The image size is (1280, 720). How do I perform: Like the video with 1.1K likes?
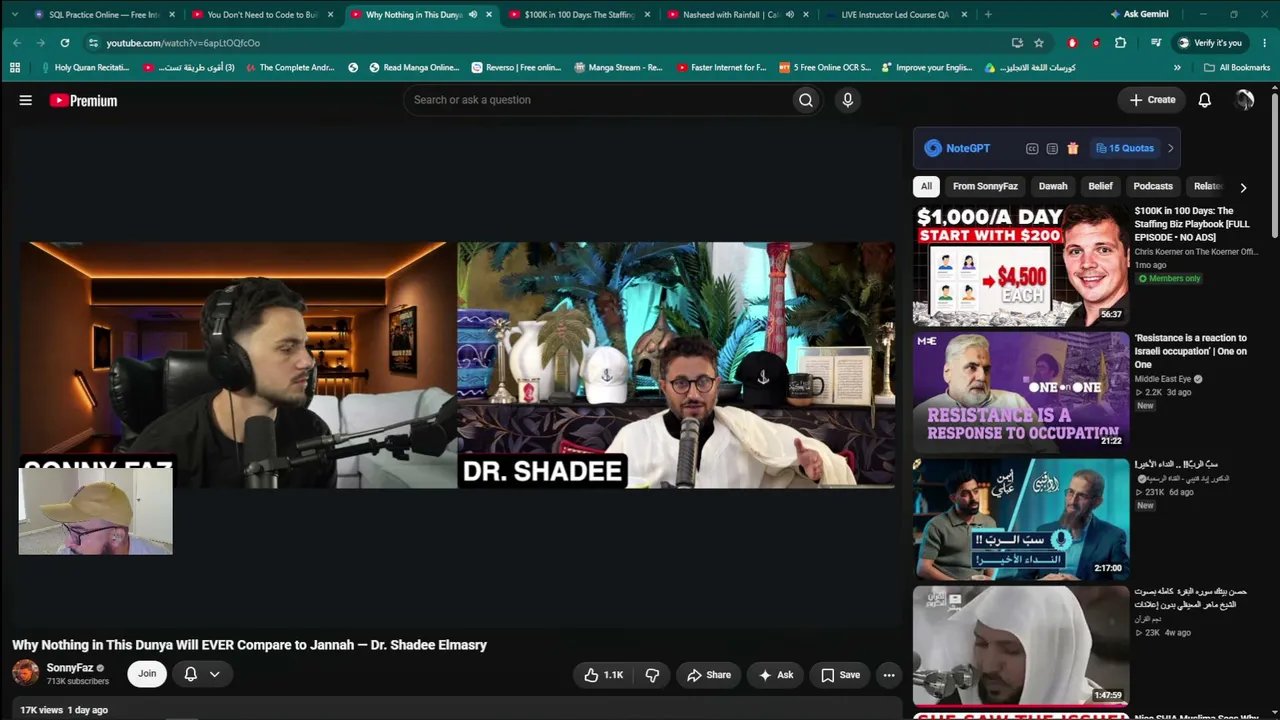click(604, 675)
